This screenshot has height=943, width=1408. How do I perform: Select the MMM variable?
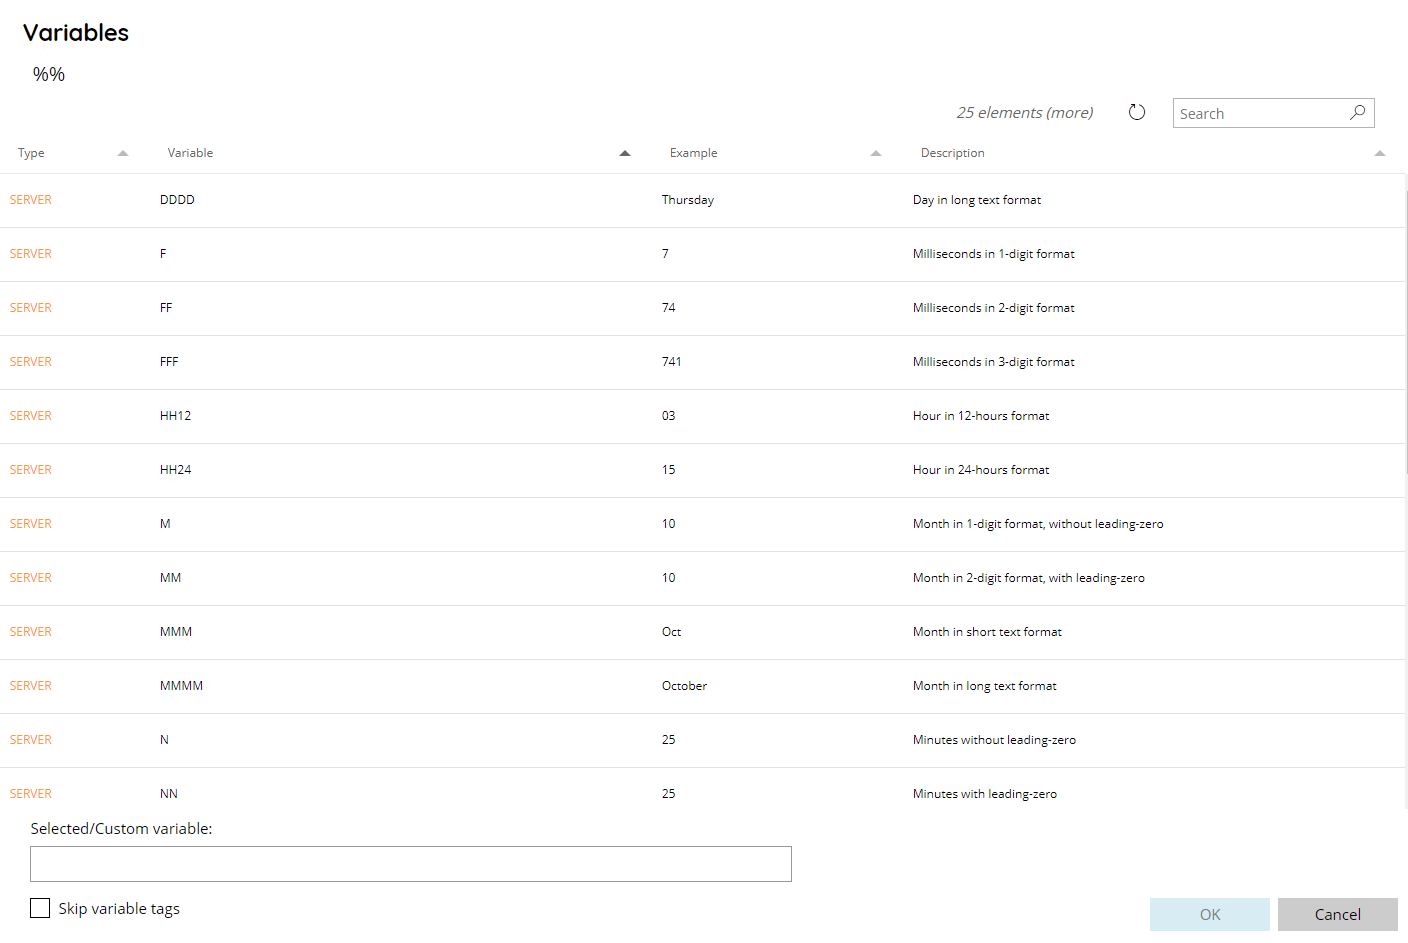point(176,632)
